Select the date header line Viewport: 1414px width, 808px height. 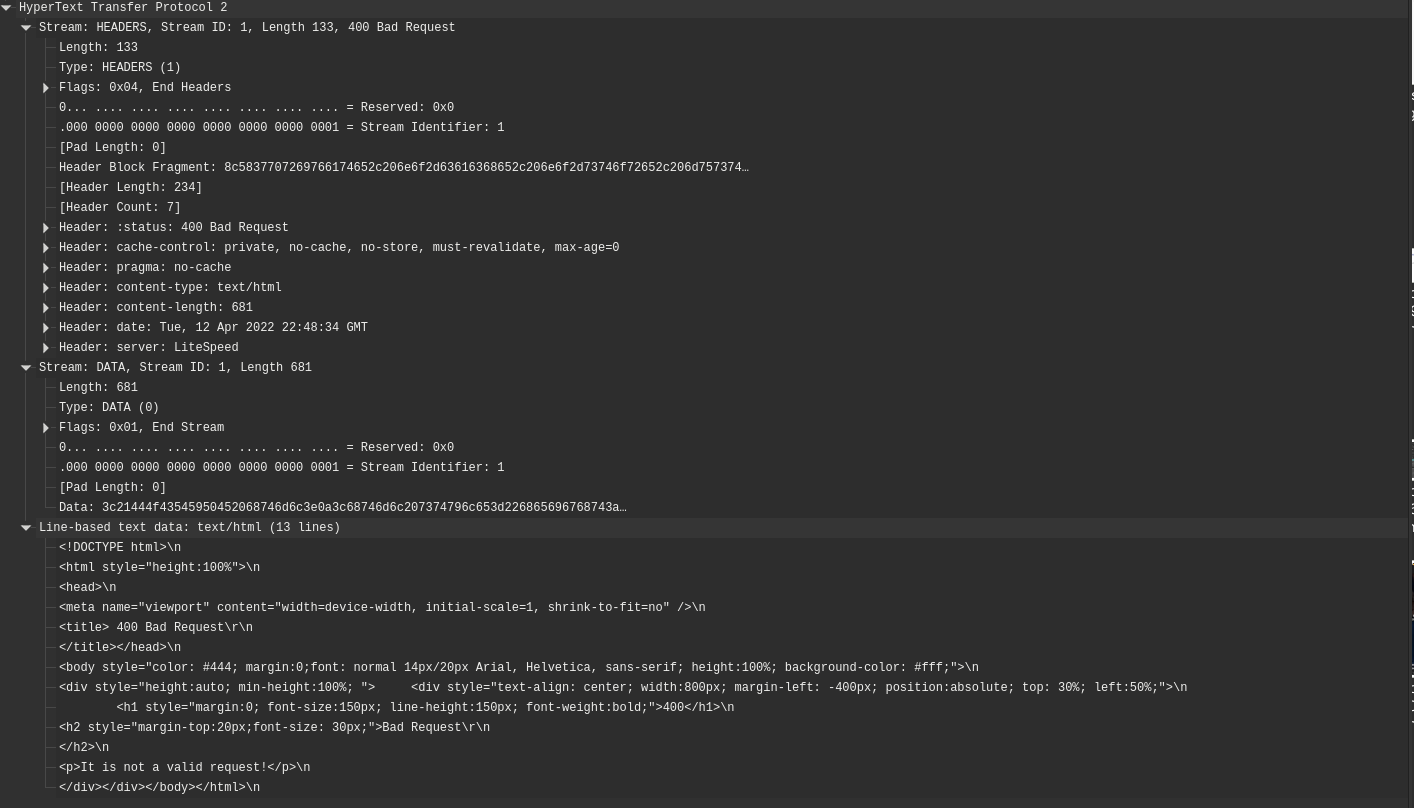click(x=213, y=327)
